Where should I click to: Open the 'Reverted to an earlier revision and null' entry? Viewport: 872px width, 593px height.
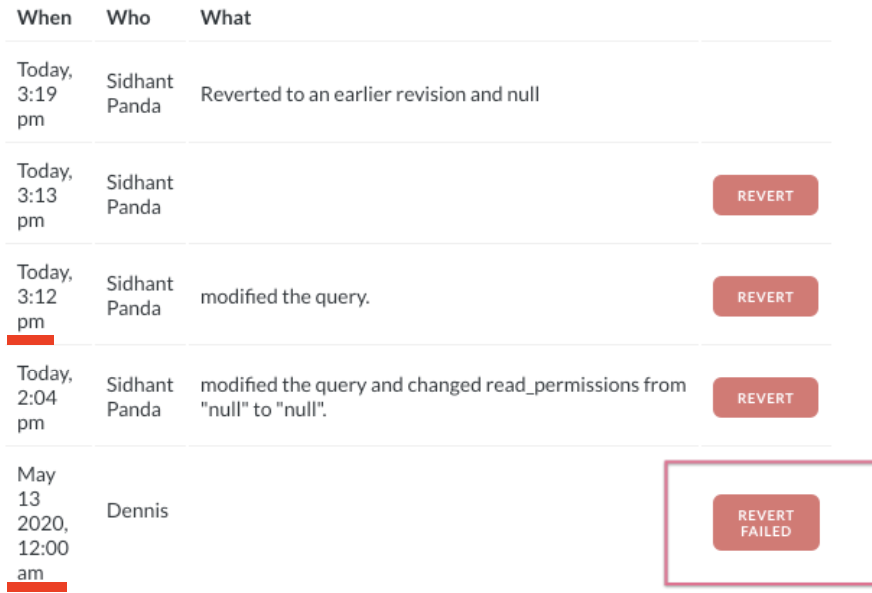(370, 94)
